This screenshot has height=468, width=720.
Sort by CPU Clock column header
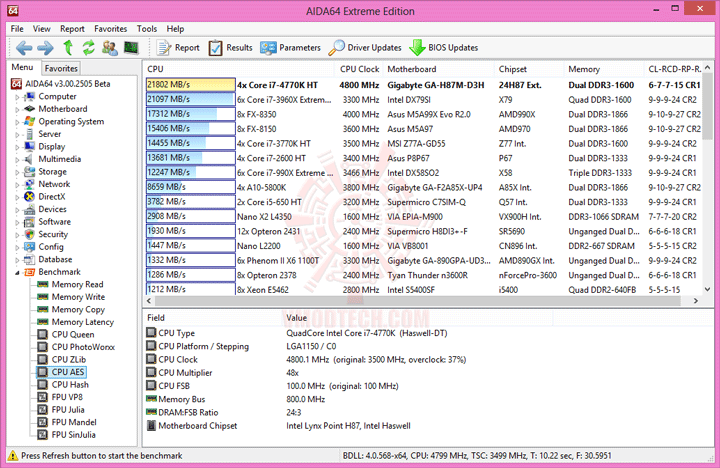360,69
